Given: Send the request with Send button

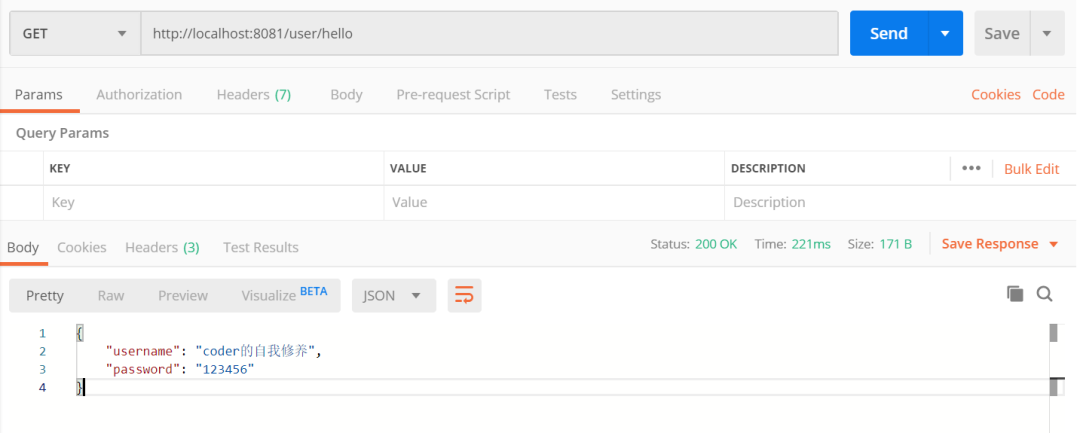Looking at the screenshot, I should [889, 33].
